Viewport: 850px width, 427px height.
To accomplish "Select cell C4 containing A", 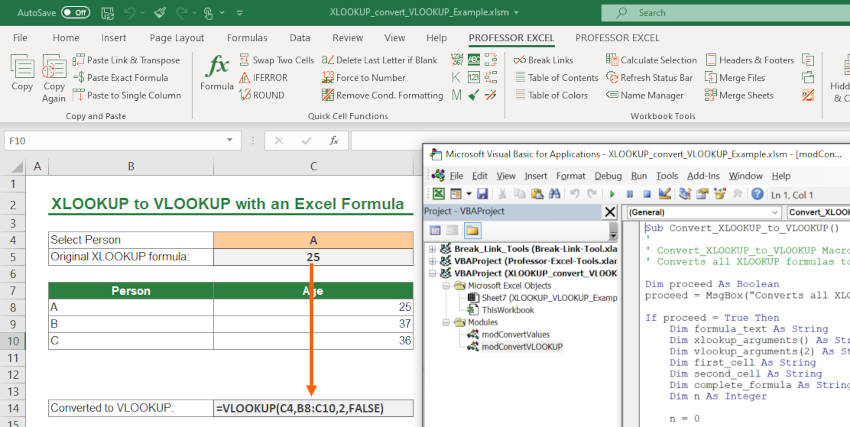I will click(313, 240).
